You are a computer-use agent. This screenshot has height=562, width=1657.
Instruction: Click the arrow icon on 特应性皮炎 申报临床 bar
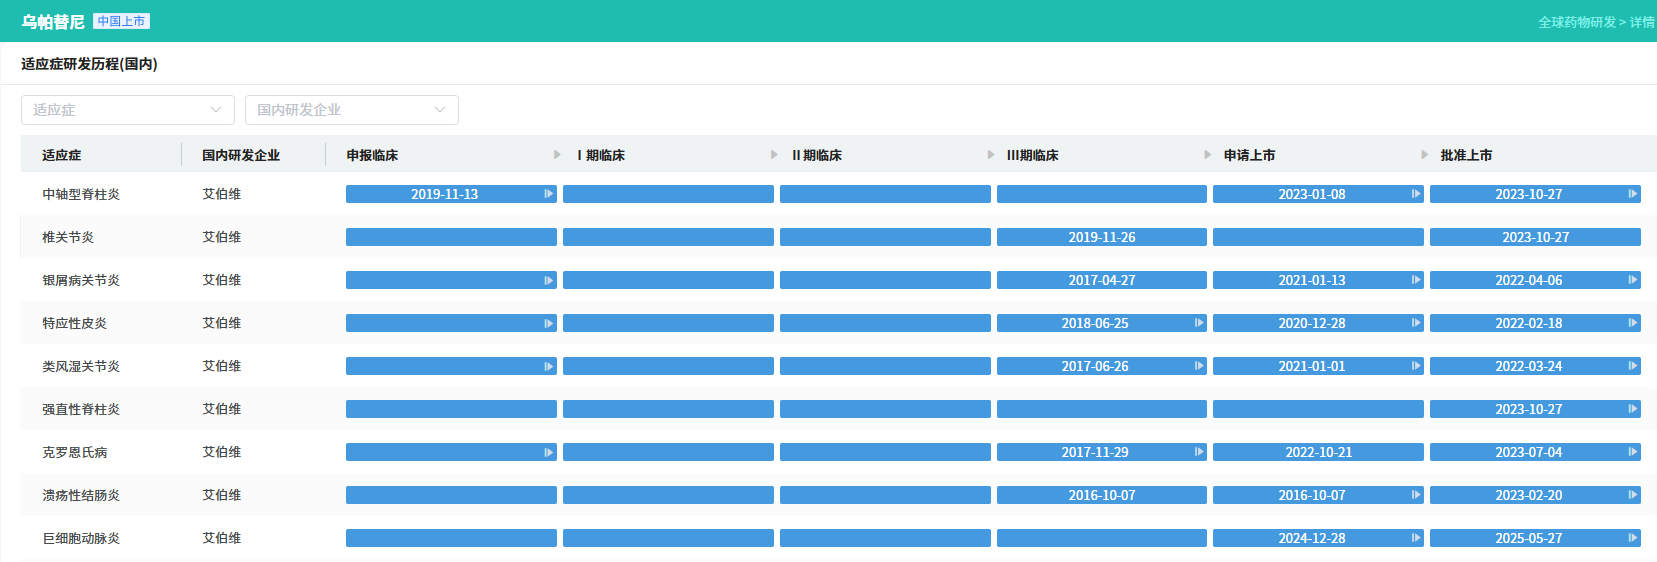(x=548, y=323)
